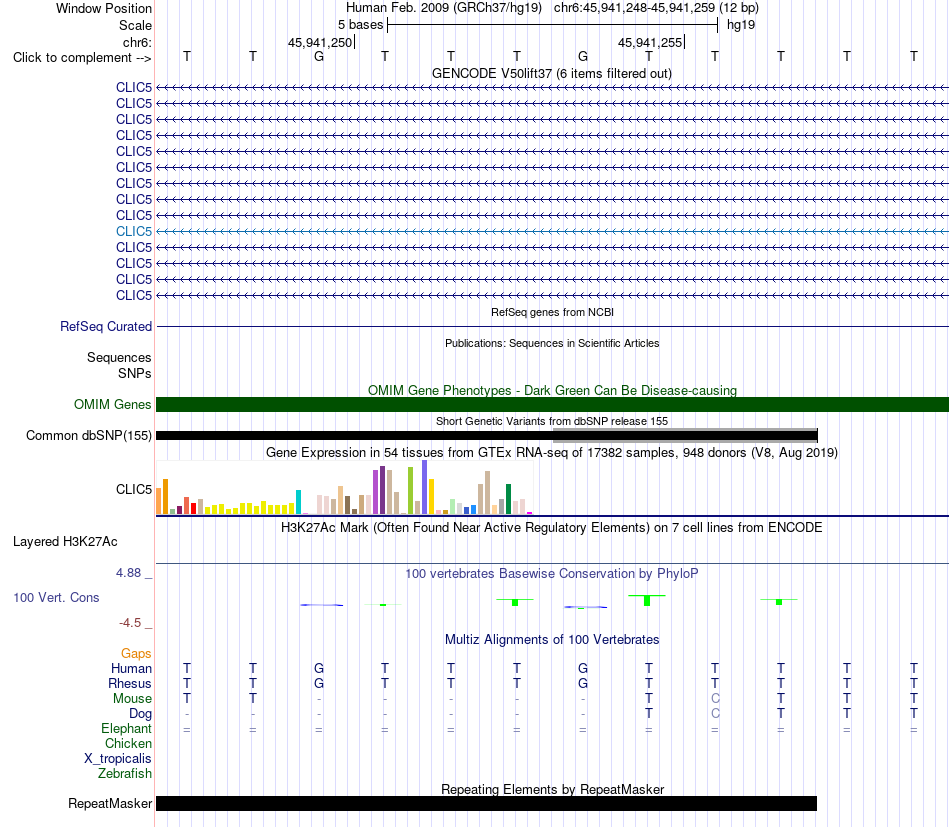Viewport: 950px width, 827px height.
Task: Click the tallest blue-violet GTEx expression bar
Action: pos(425,487)
